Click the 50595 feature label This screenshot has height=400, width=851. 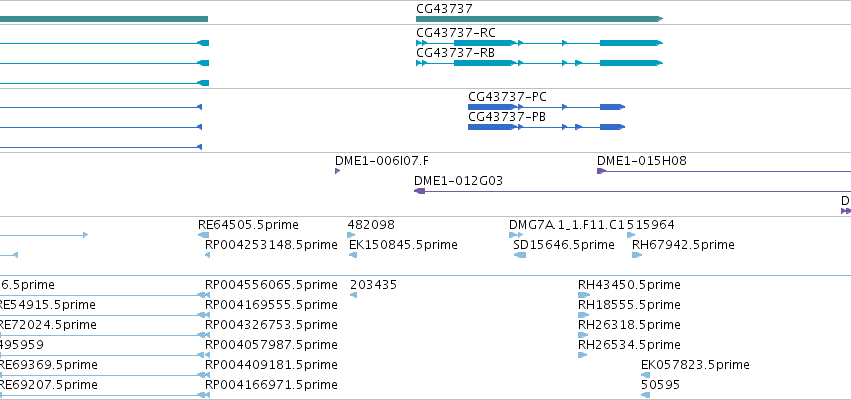pos(660,385)
